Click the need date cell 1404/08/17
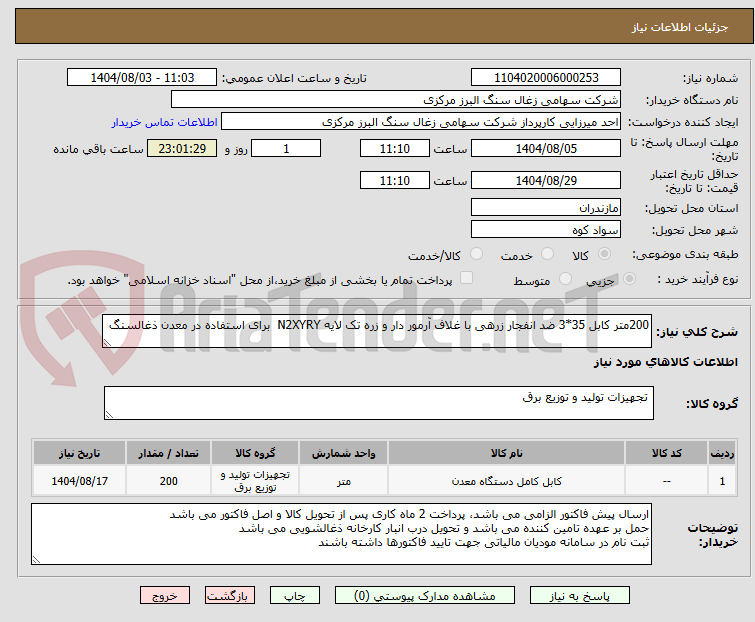Screen dimensions: 755x622 tap(79, 481)
